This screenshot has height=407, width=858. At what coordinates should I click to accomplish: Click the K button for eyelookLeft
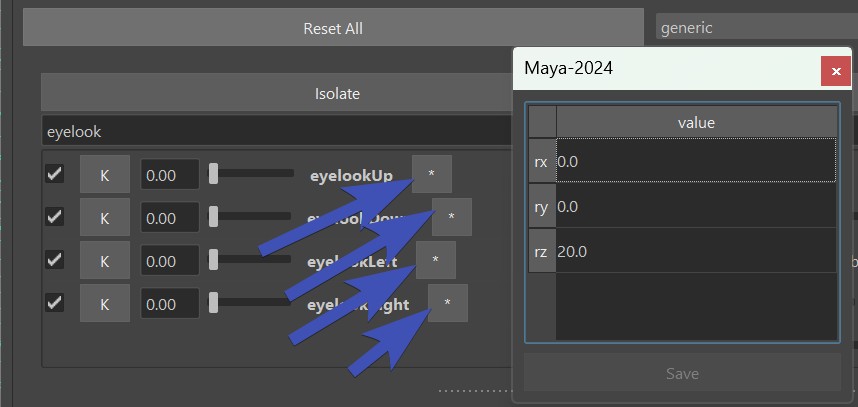[104, 261]
